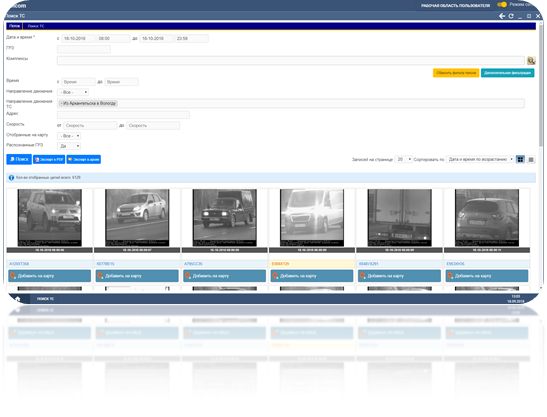Image resolution: width=547 pixels, height=417 pixels.
Task: Open the dark pickup photo thumbnail
Action: tap(225, 218)
